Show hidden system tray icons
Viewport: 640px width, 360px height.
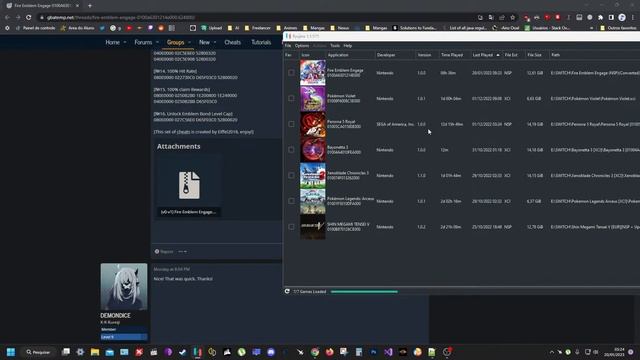point(552,352)
